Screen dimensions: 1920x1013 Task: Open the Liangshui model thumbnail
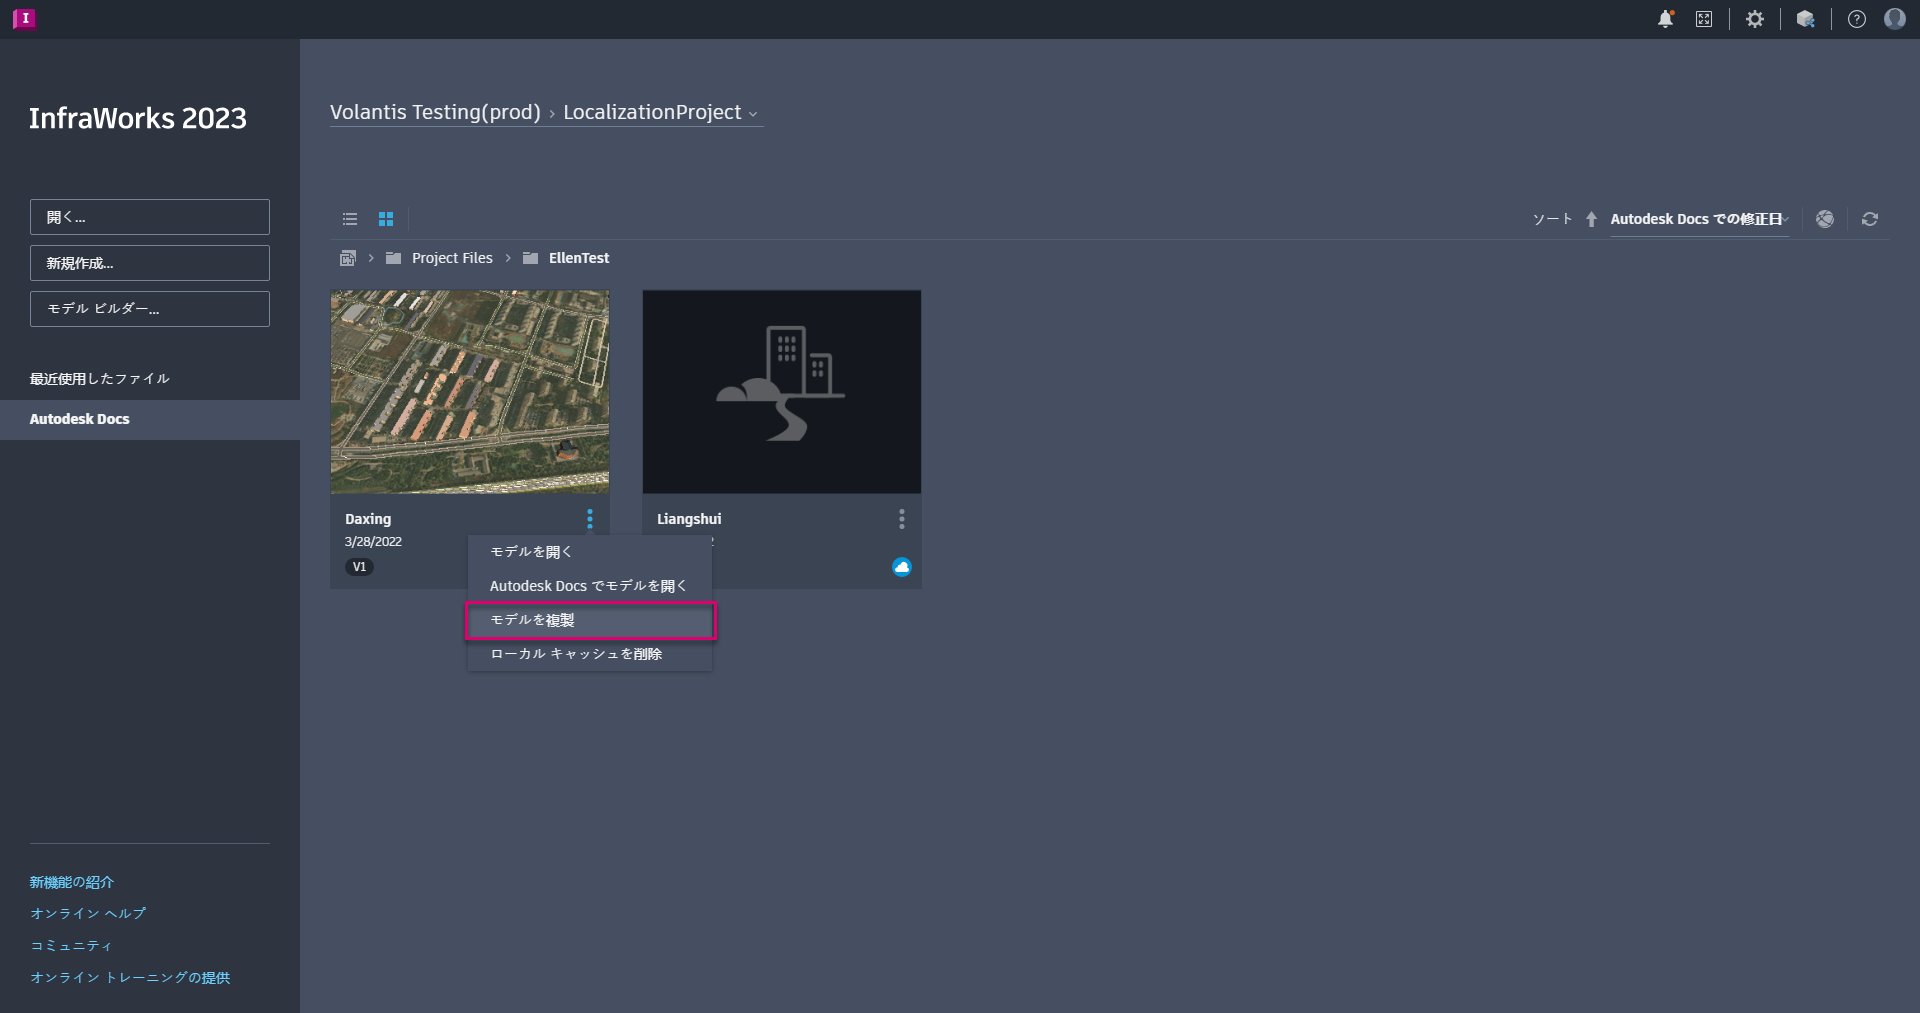[x=782, y=392]
